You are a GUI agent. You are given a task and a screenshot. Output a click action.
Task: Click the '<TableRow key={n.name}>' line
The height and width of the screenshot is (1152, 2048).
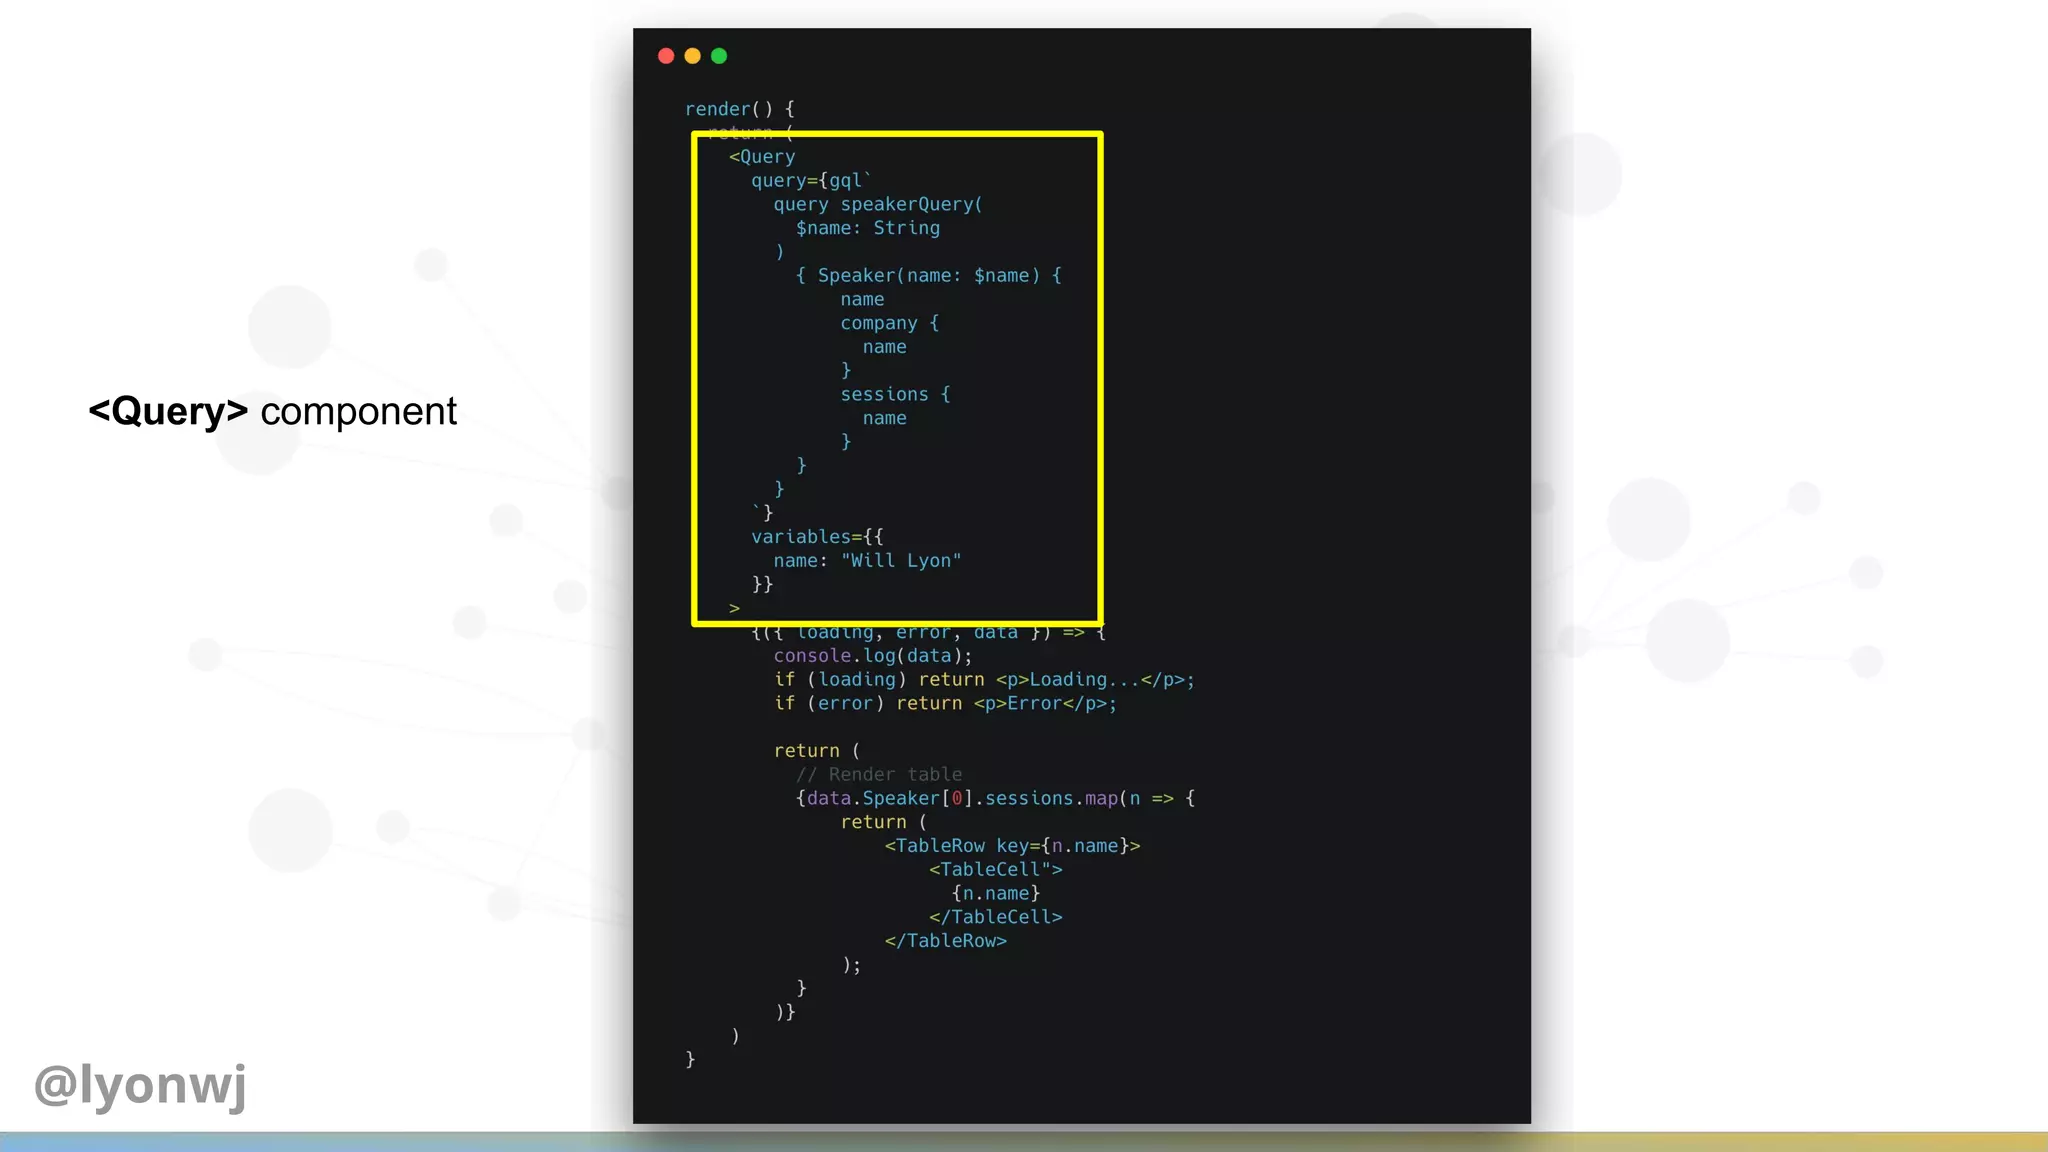[x=1012, y=846]
